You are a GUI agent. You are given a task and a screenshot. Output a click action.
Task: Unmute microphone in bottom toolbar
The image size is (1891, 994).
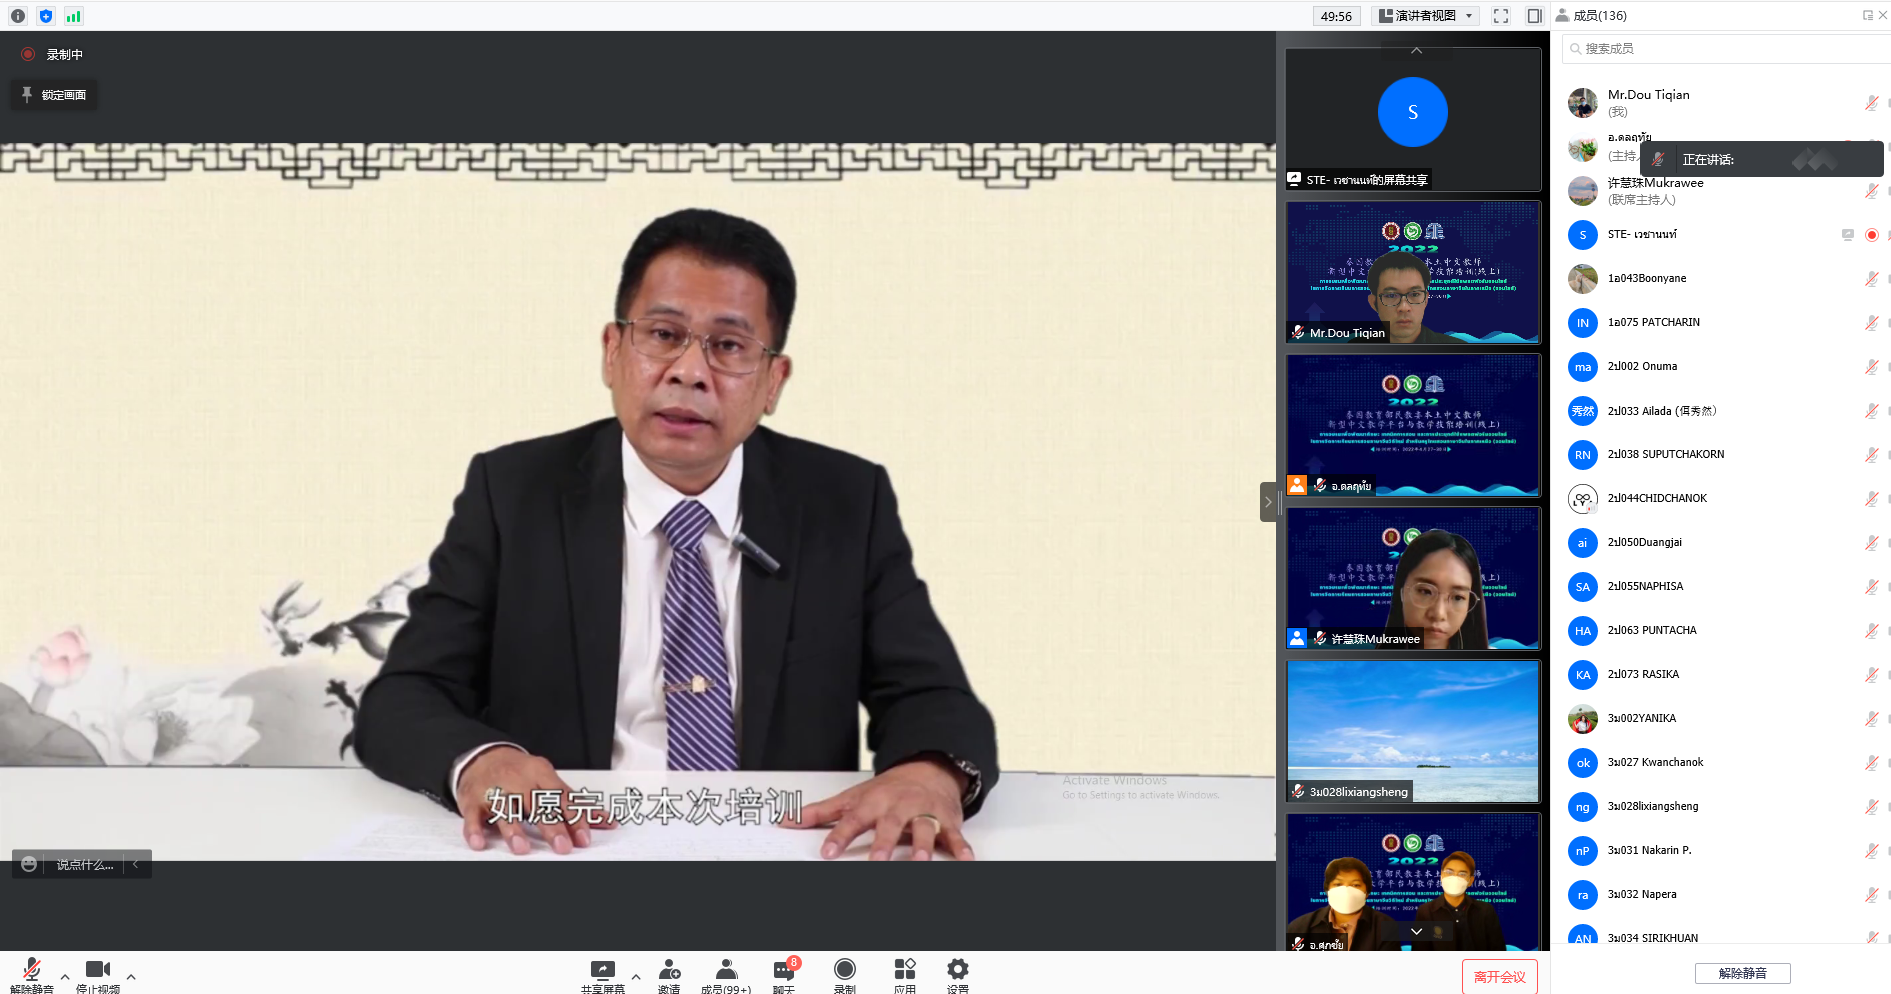click(32, 974)
